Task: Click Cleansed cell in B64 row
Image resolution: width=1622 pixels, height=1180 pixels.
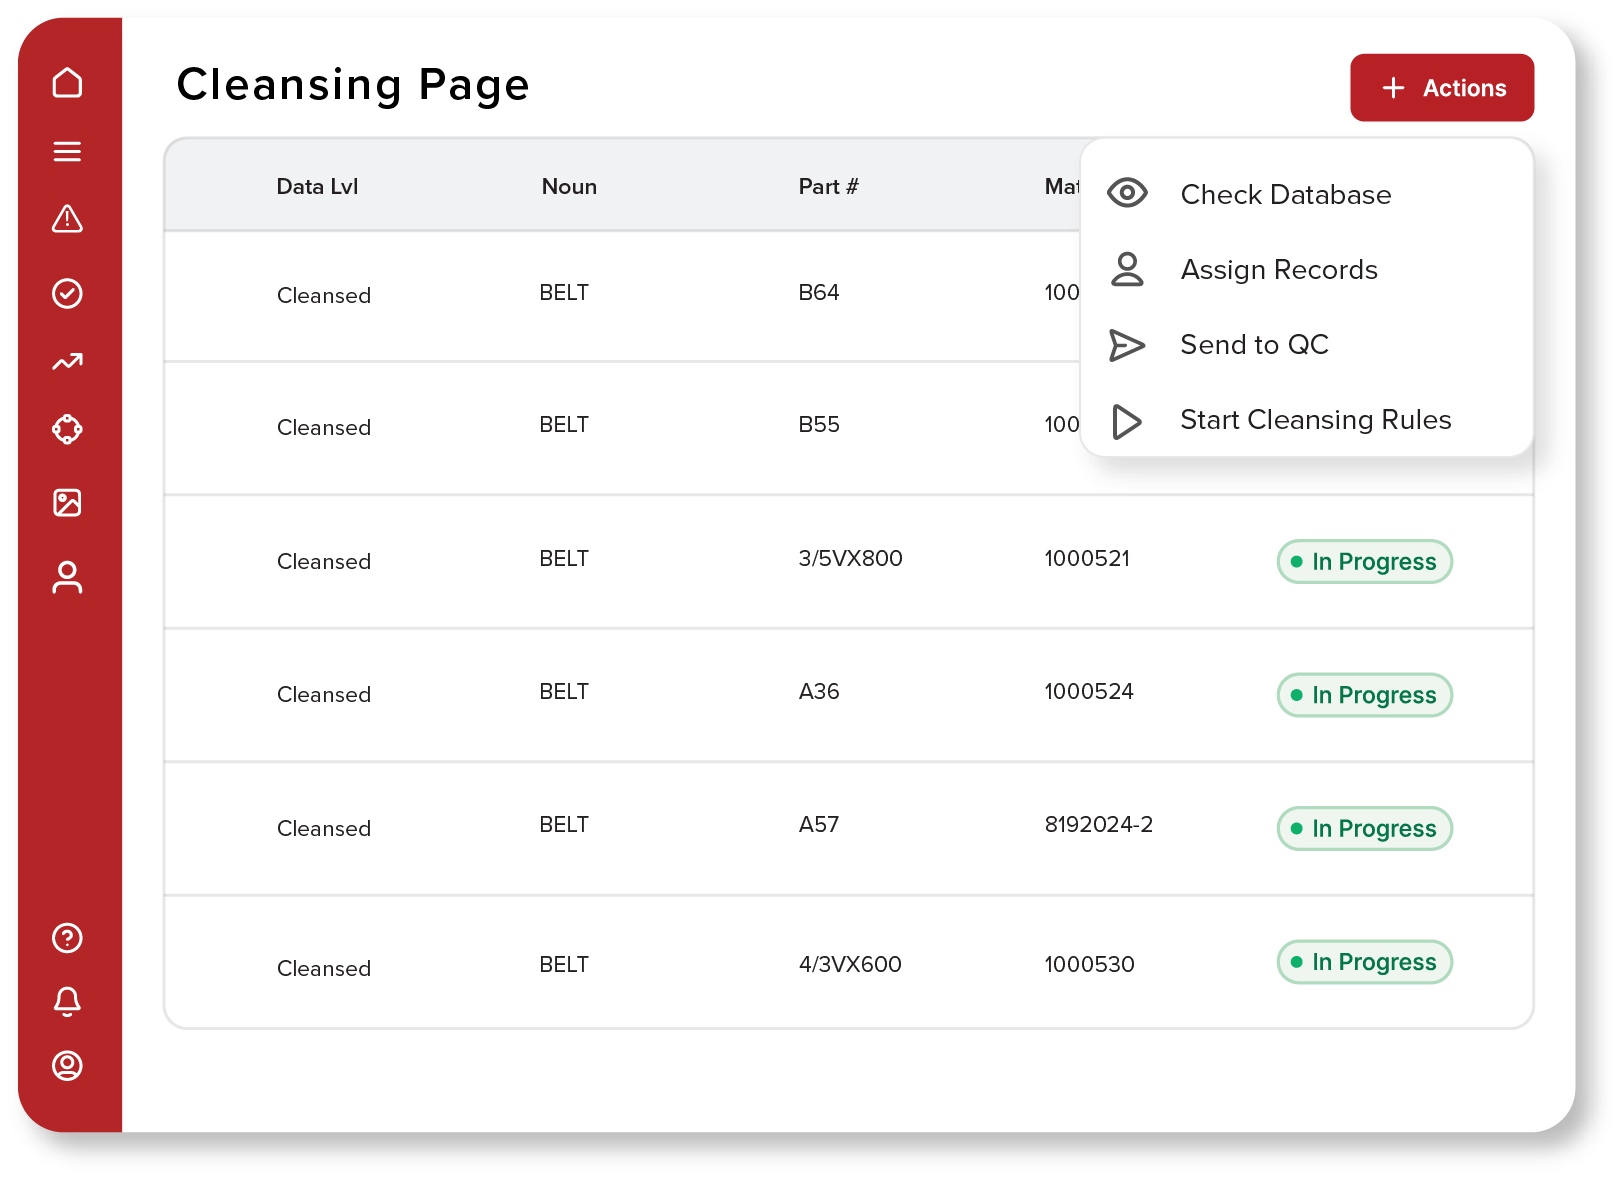Action: tap(324, 296)
